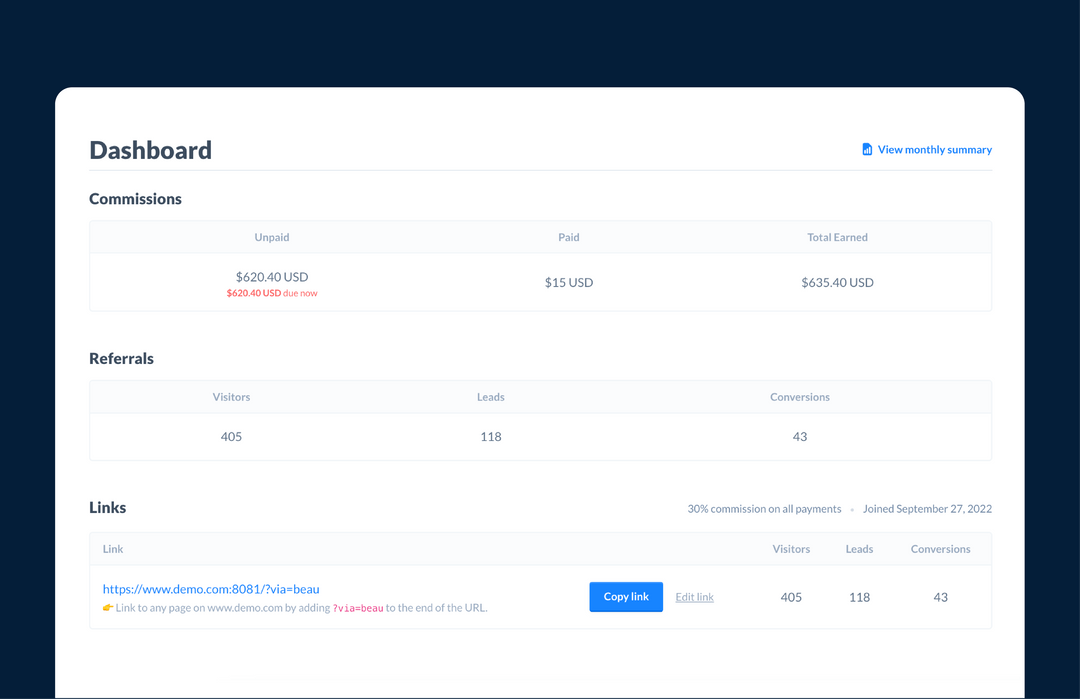Open the affiliate URL https://www.demo.com:8081/?via=beau

tap(210, 589)
